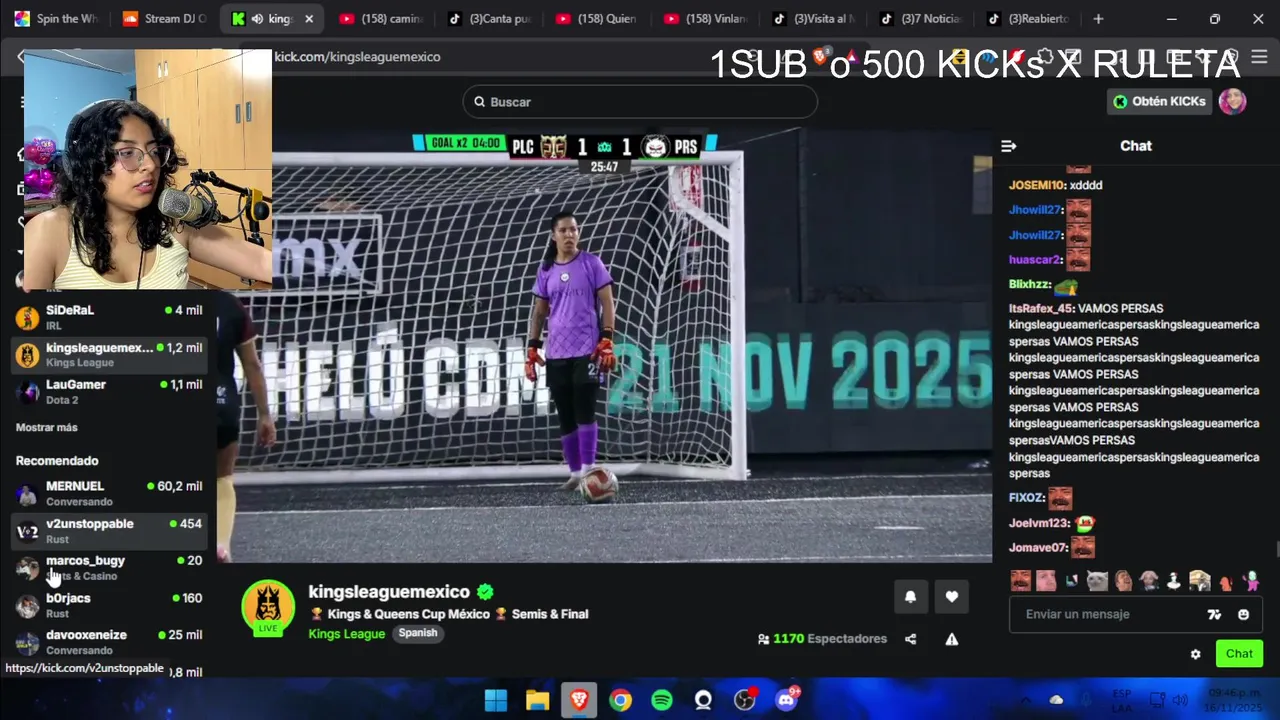
Task: Open 7TV emotes in chat input
Action: pyautogui.click(x=1214, y=615)
